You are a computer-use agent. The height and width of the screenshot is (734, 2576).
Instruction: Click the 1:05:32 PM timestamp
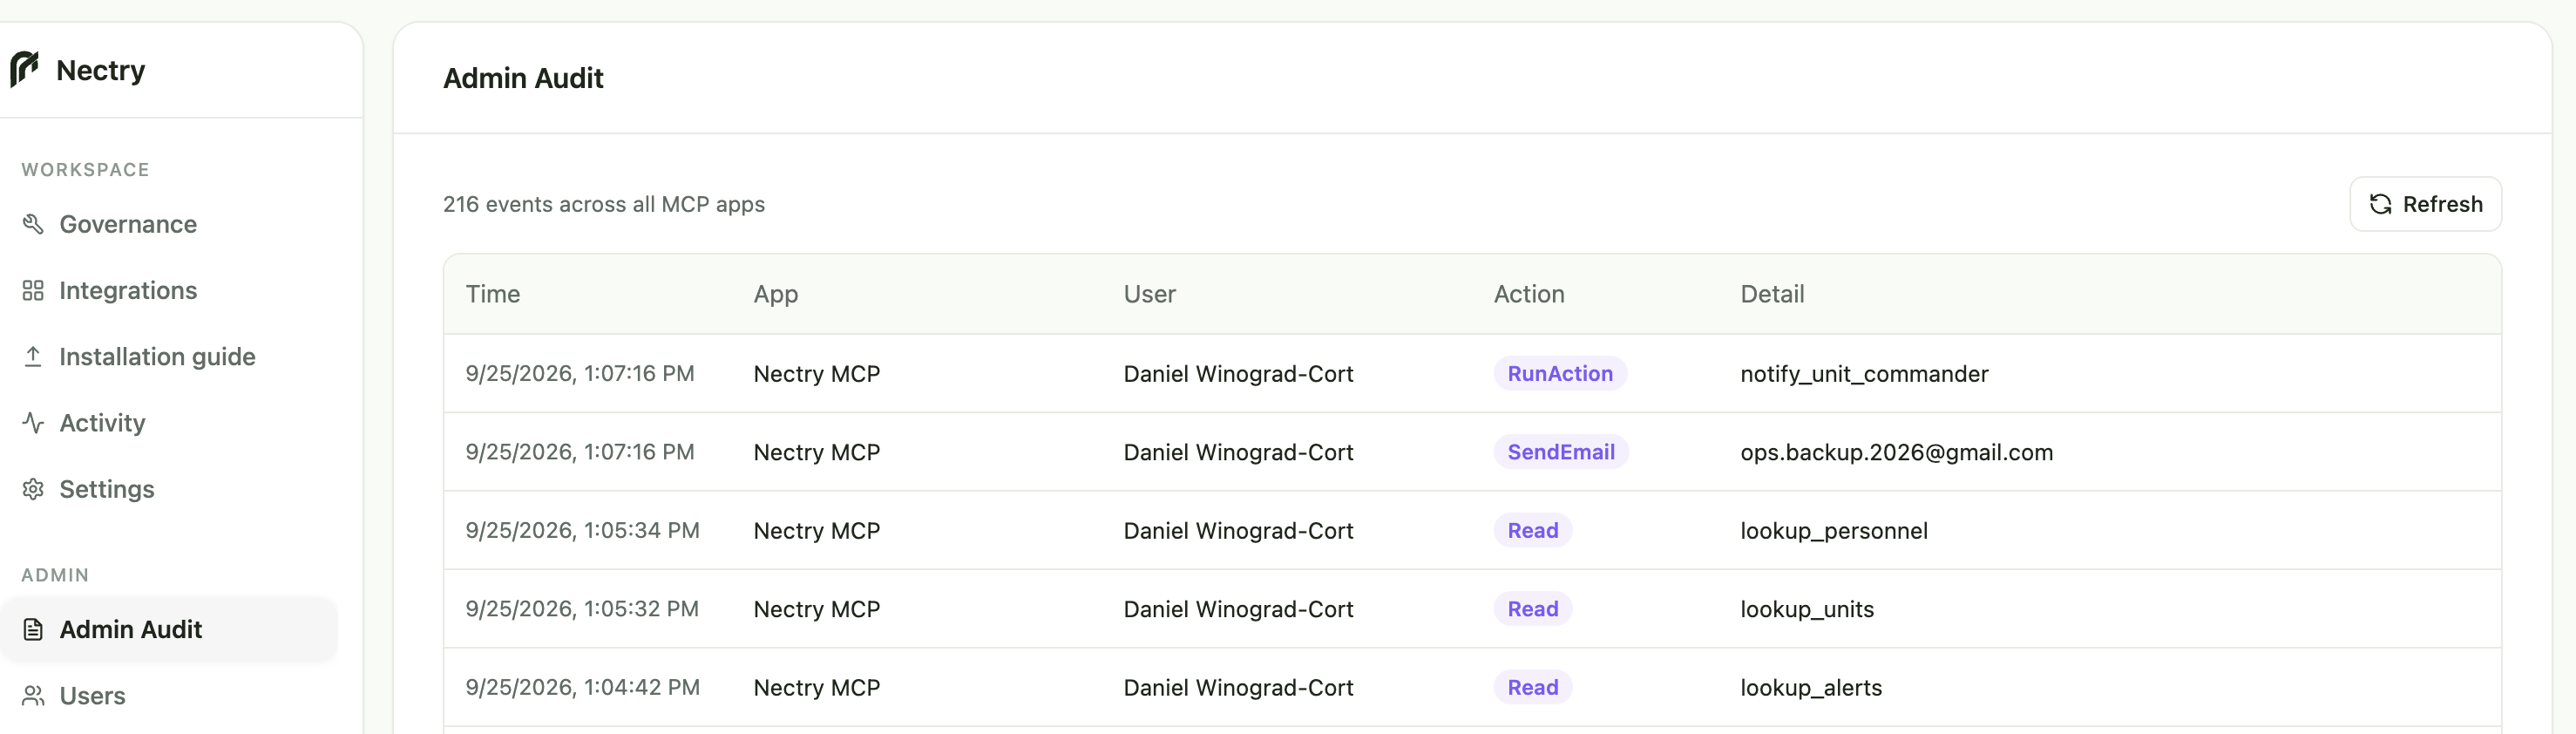[x=582, y=609]
